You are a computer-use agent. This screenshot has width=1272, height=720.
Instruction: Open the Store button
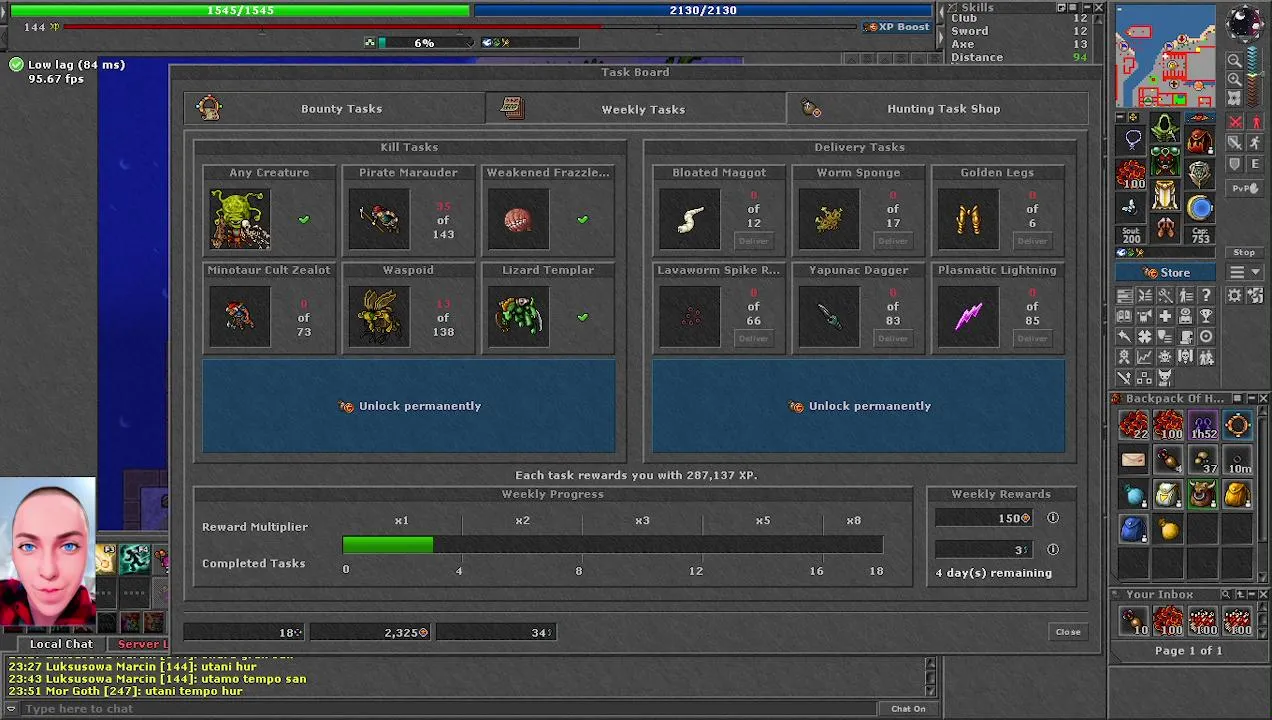pos(1167,272)
